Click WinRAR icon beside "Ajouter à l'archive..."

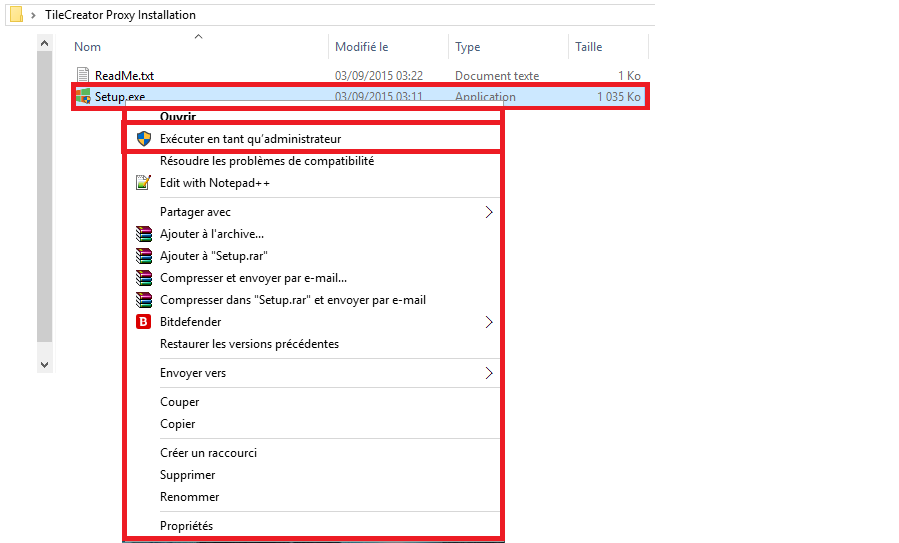143,234
